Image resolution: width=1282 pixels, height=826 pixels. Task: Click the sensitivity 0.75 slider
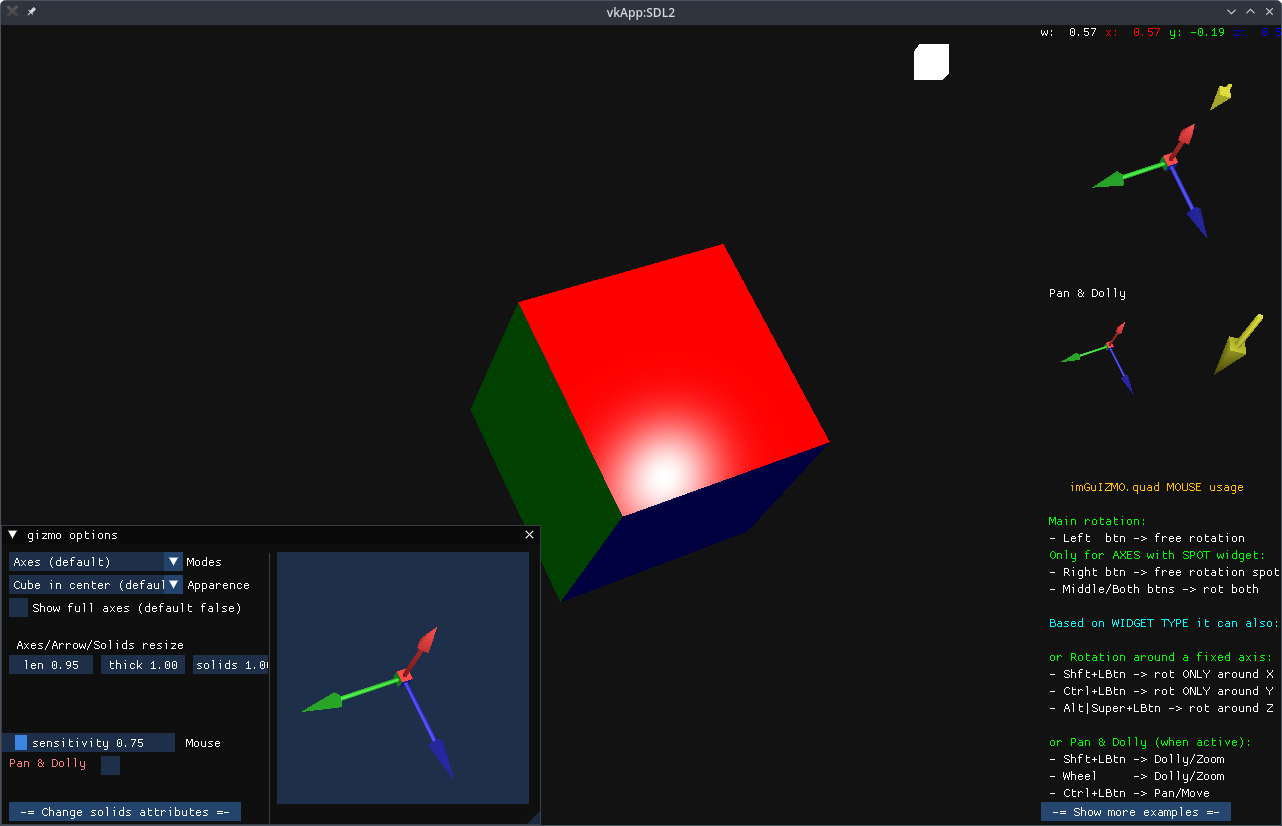tap(88, 743)
